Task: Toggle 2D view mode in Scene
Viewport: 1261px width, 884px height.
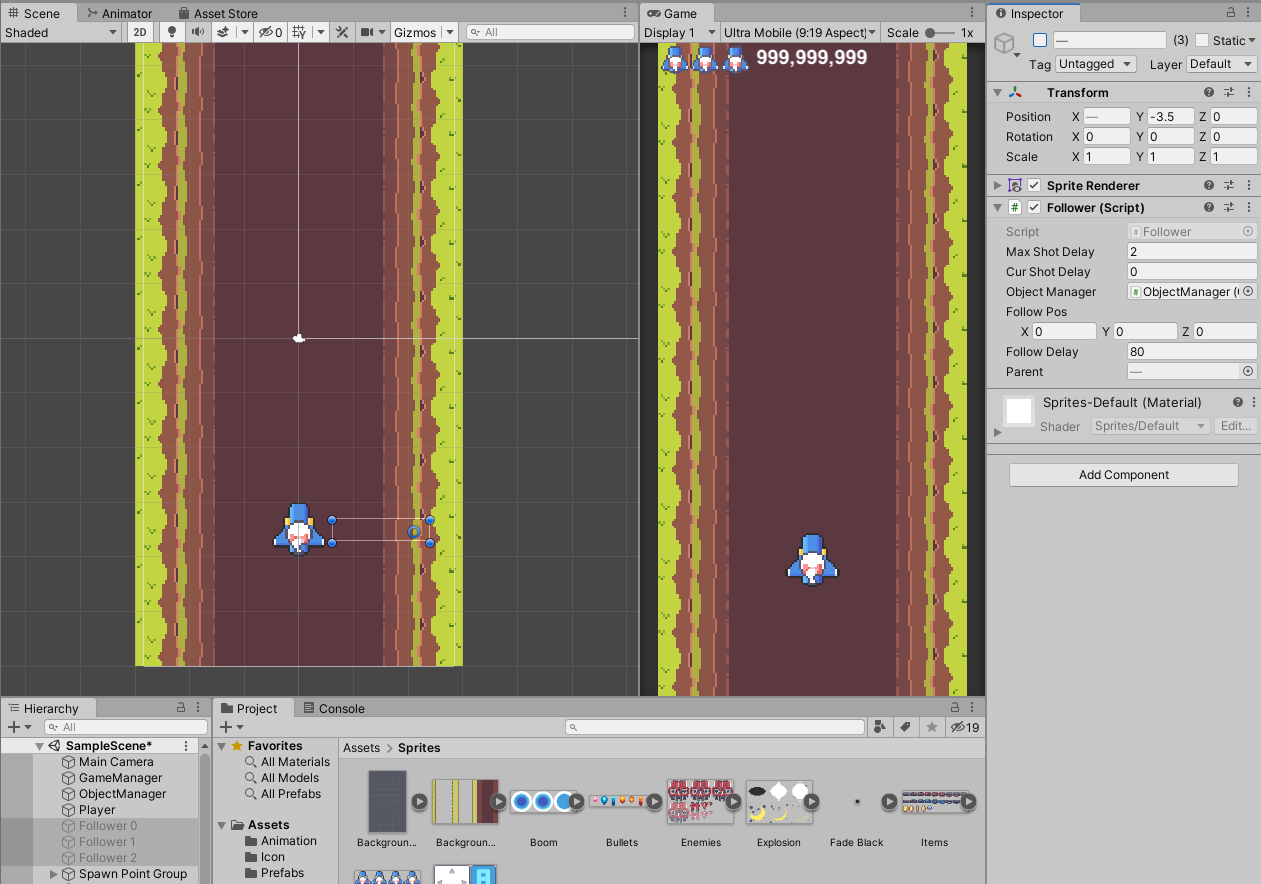Action: click(x=141, y=32)
